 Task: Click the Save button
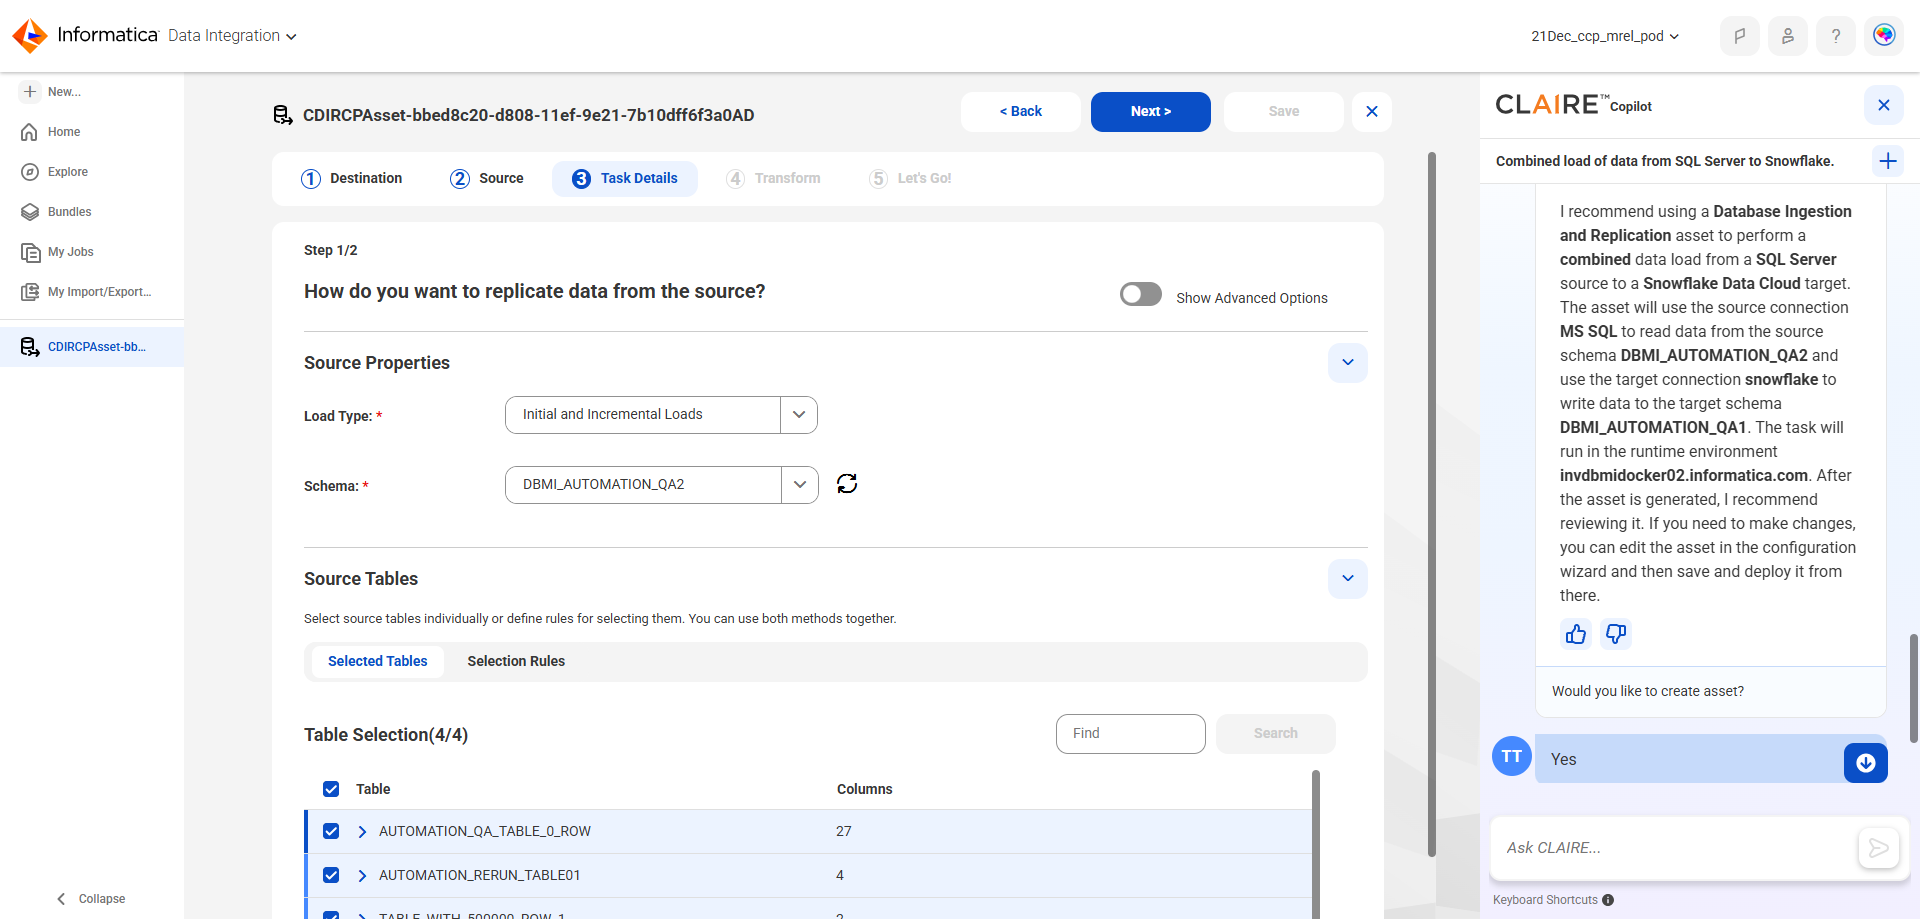coord(1284,112)
